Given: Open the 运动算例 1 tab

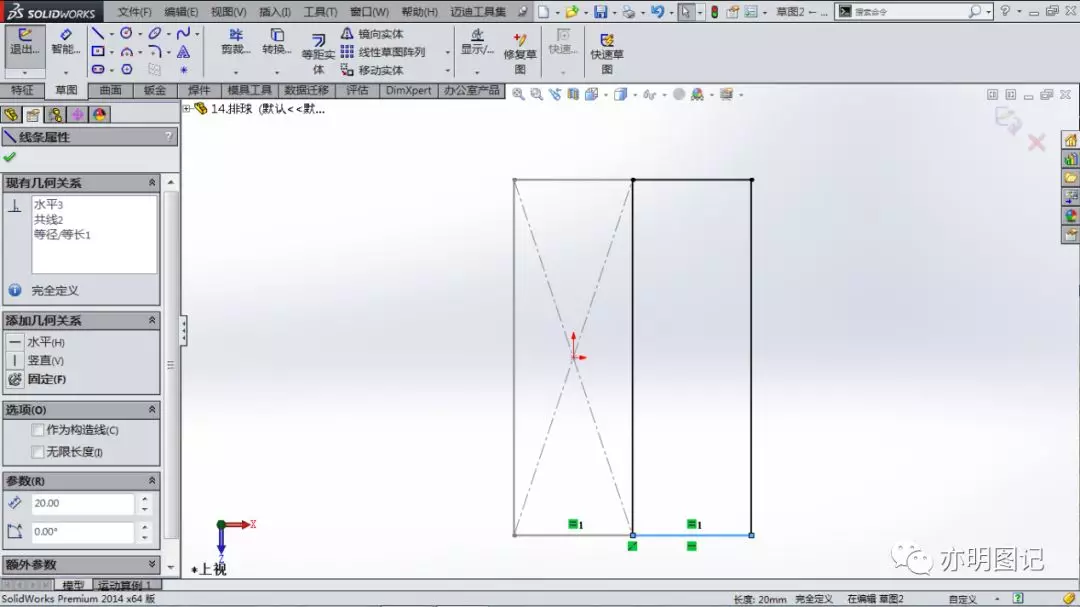Looking at the screenshot, I should [124, 585].
